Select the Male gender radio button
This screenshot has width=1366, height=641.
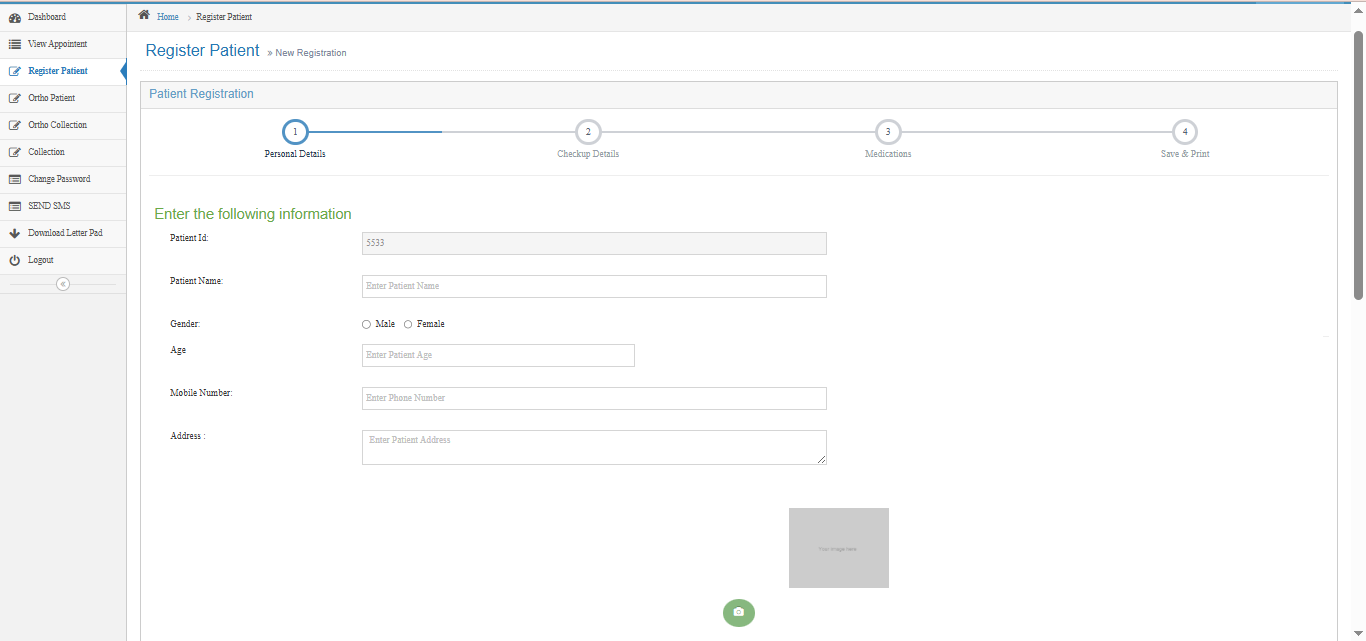point(366,325)
